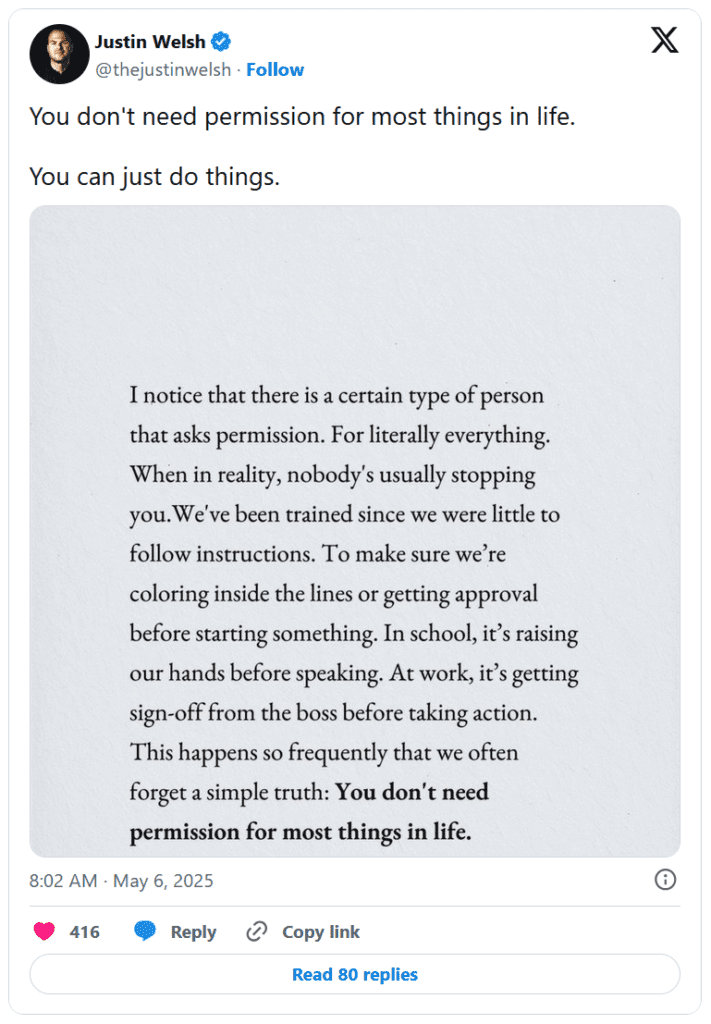Viewport: 711px width, 1024px height.
Task: Click the blue verified badge
Action: pos(221,42)
